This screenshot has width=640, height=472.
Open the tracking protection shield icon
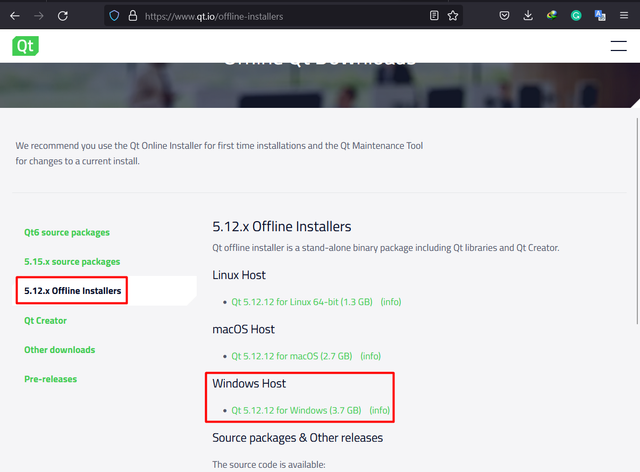pos(114,16)
